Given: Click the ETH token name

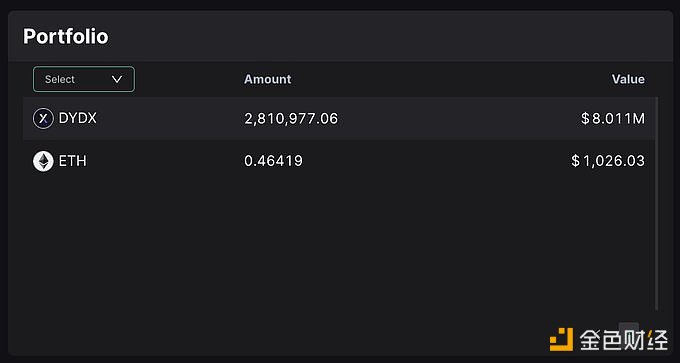Looking at the screenshot, I should (72, 161).
